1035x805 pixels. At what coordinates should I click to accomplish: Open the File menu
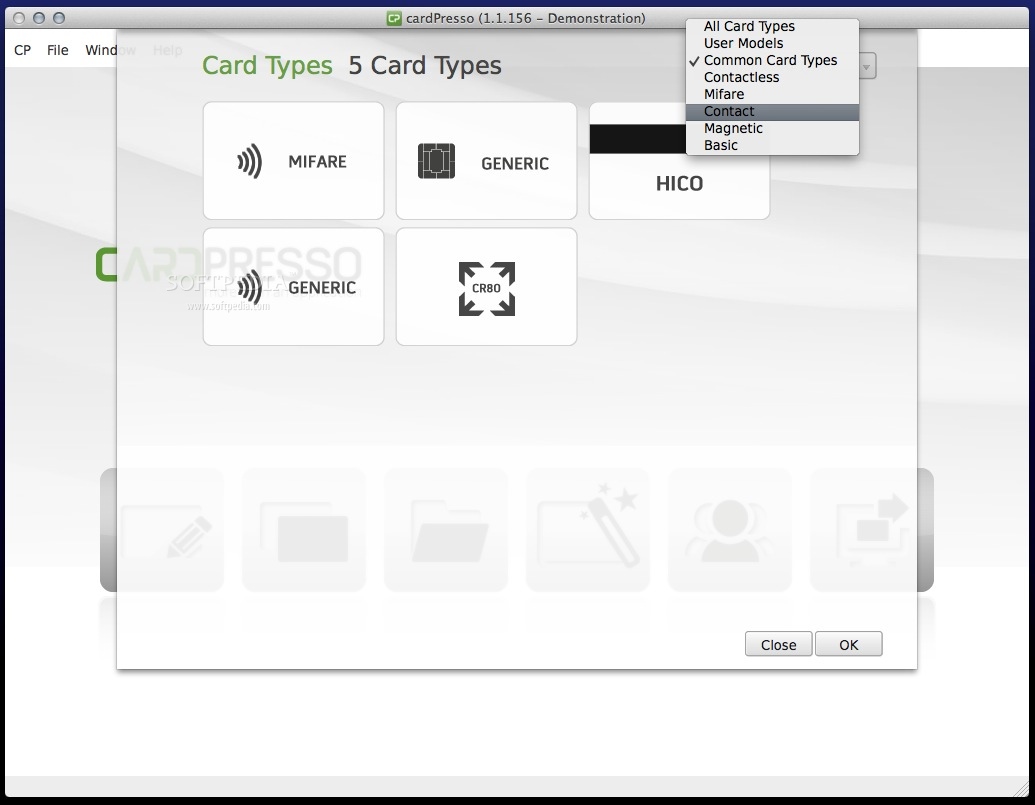(57, 50)
